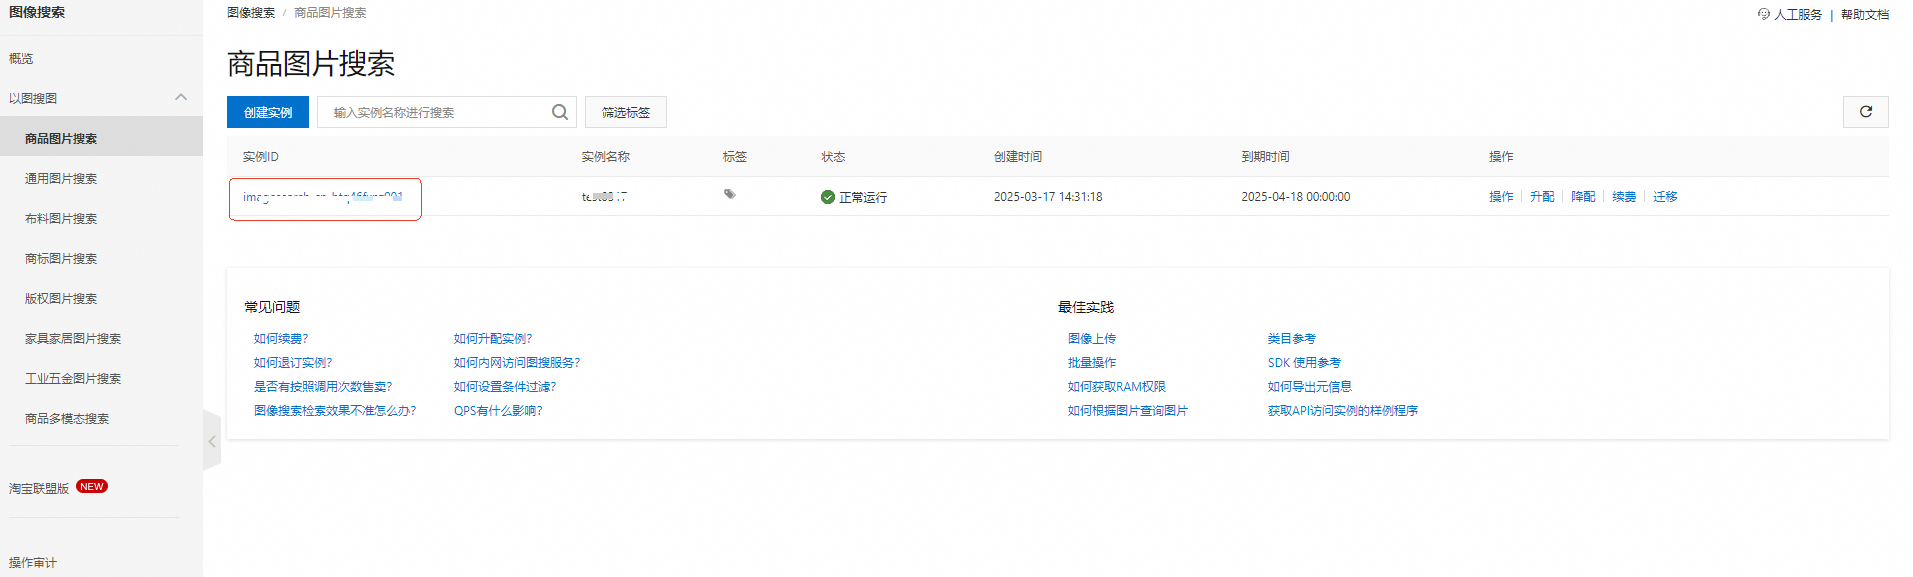
Task: Open best practice 类目参考
Action: [1292, 339]
